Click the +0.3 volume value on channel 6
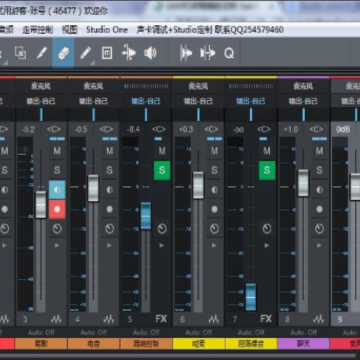Viewport: 360px width, 360px height. [x=186, y=129]
